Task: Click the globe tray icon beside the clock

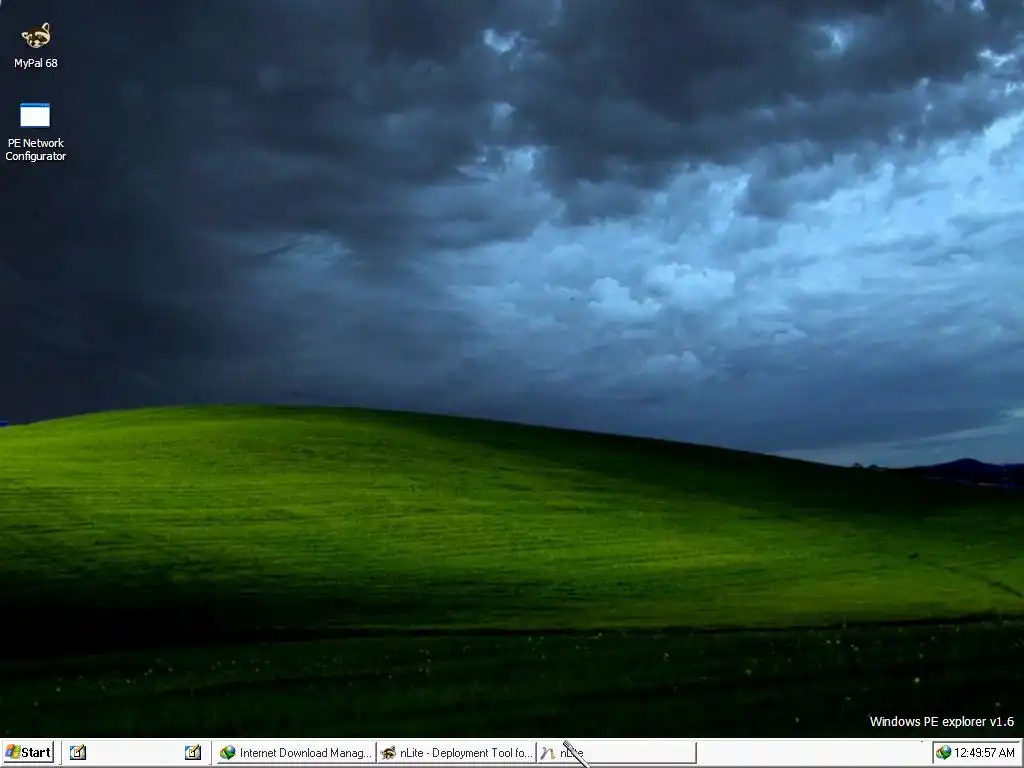Action: point(943,752)
